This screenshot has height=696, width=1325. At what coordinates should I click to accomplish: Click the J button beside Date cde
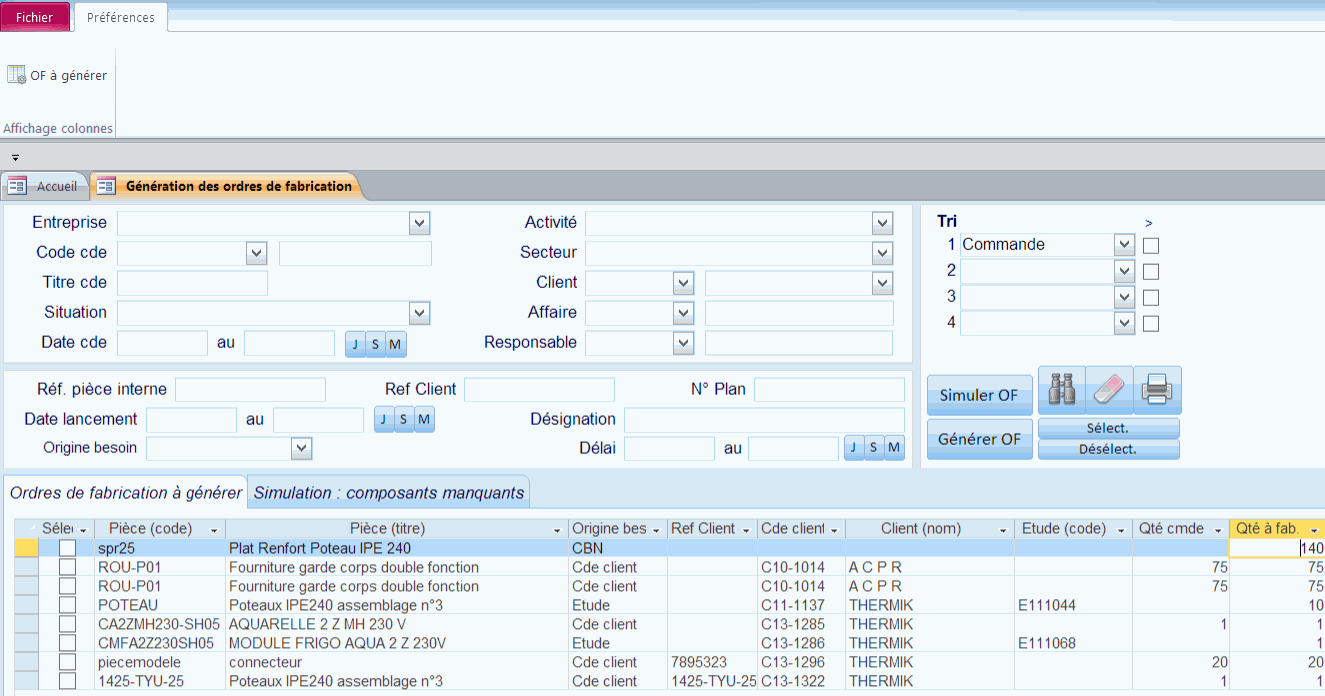coord(355,344)
